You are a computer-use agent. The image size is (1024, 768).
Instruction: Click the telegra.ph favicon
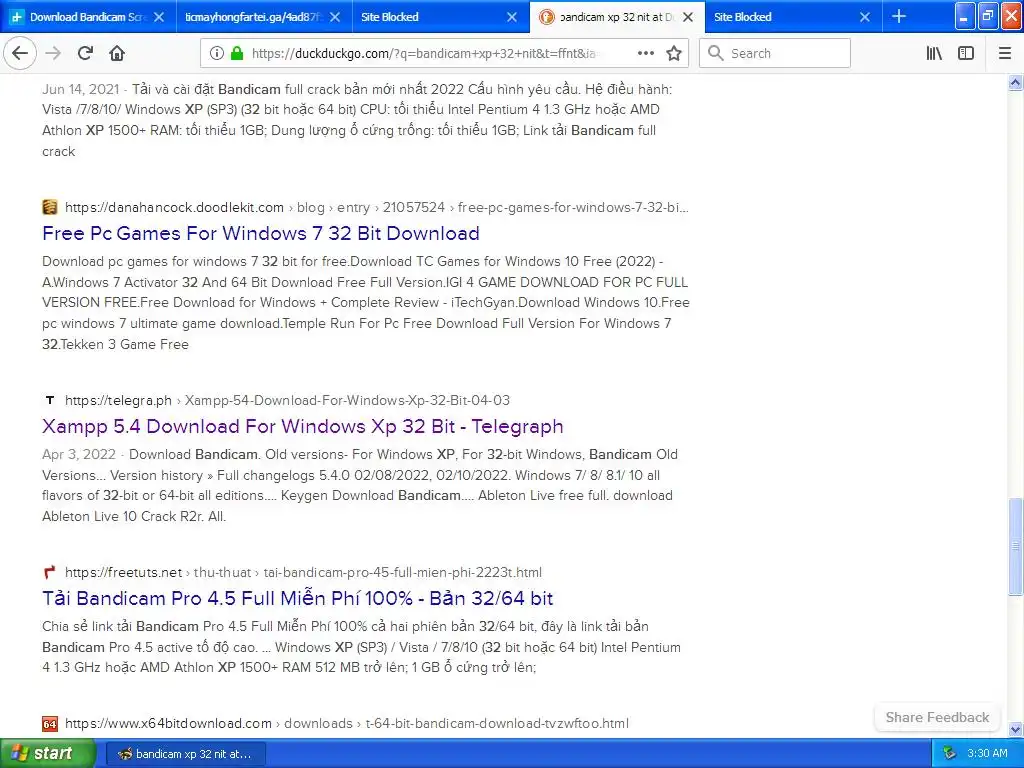pyautogui.click(x=50, y=400)
